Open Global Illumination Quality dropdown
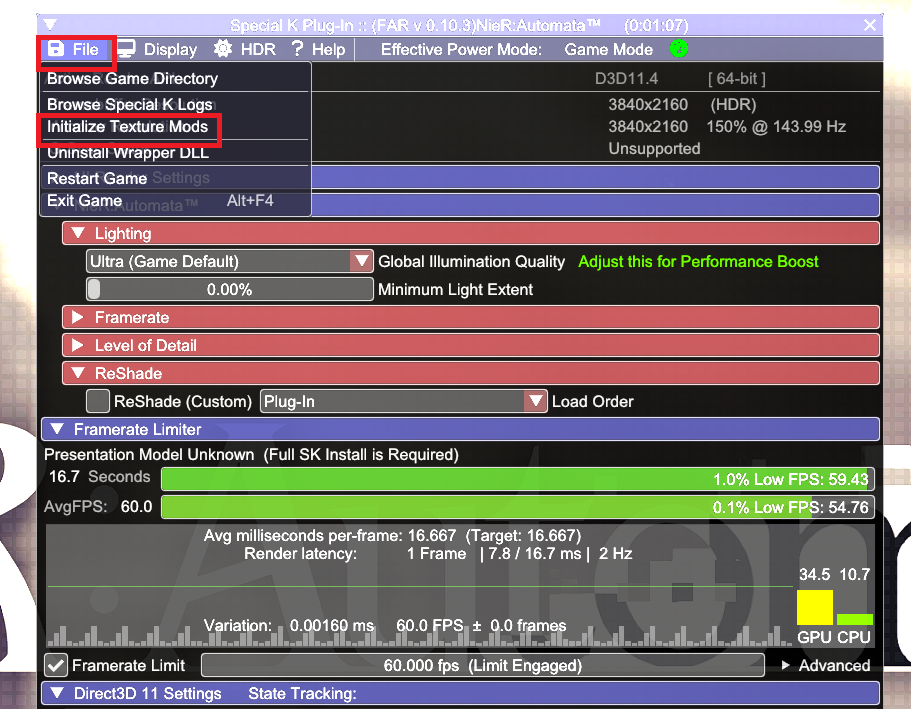Image resolution: width=911 pixels, height=709 pixels. [x=229, y=262]
